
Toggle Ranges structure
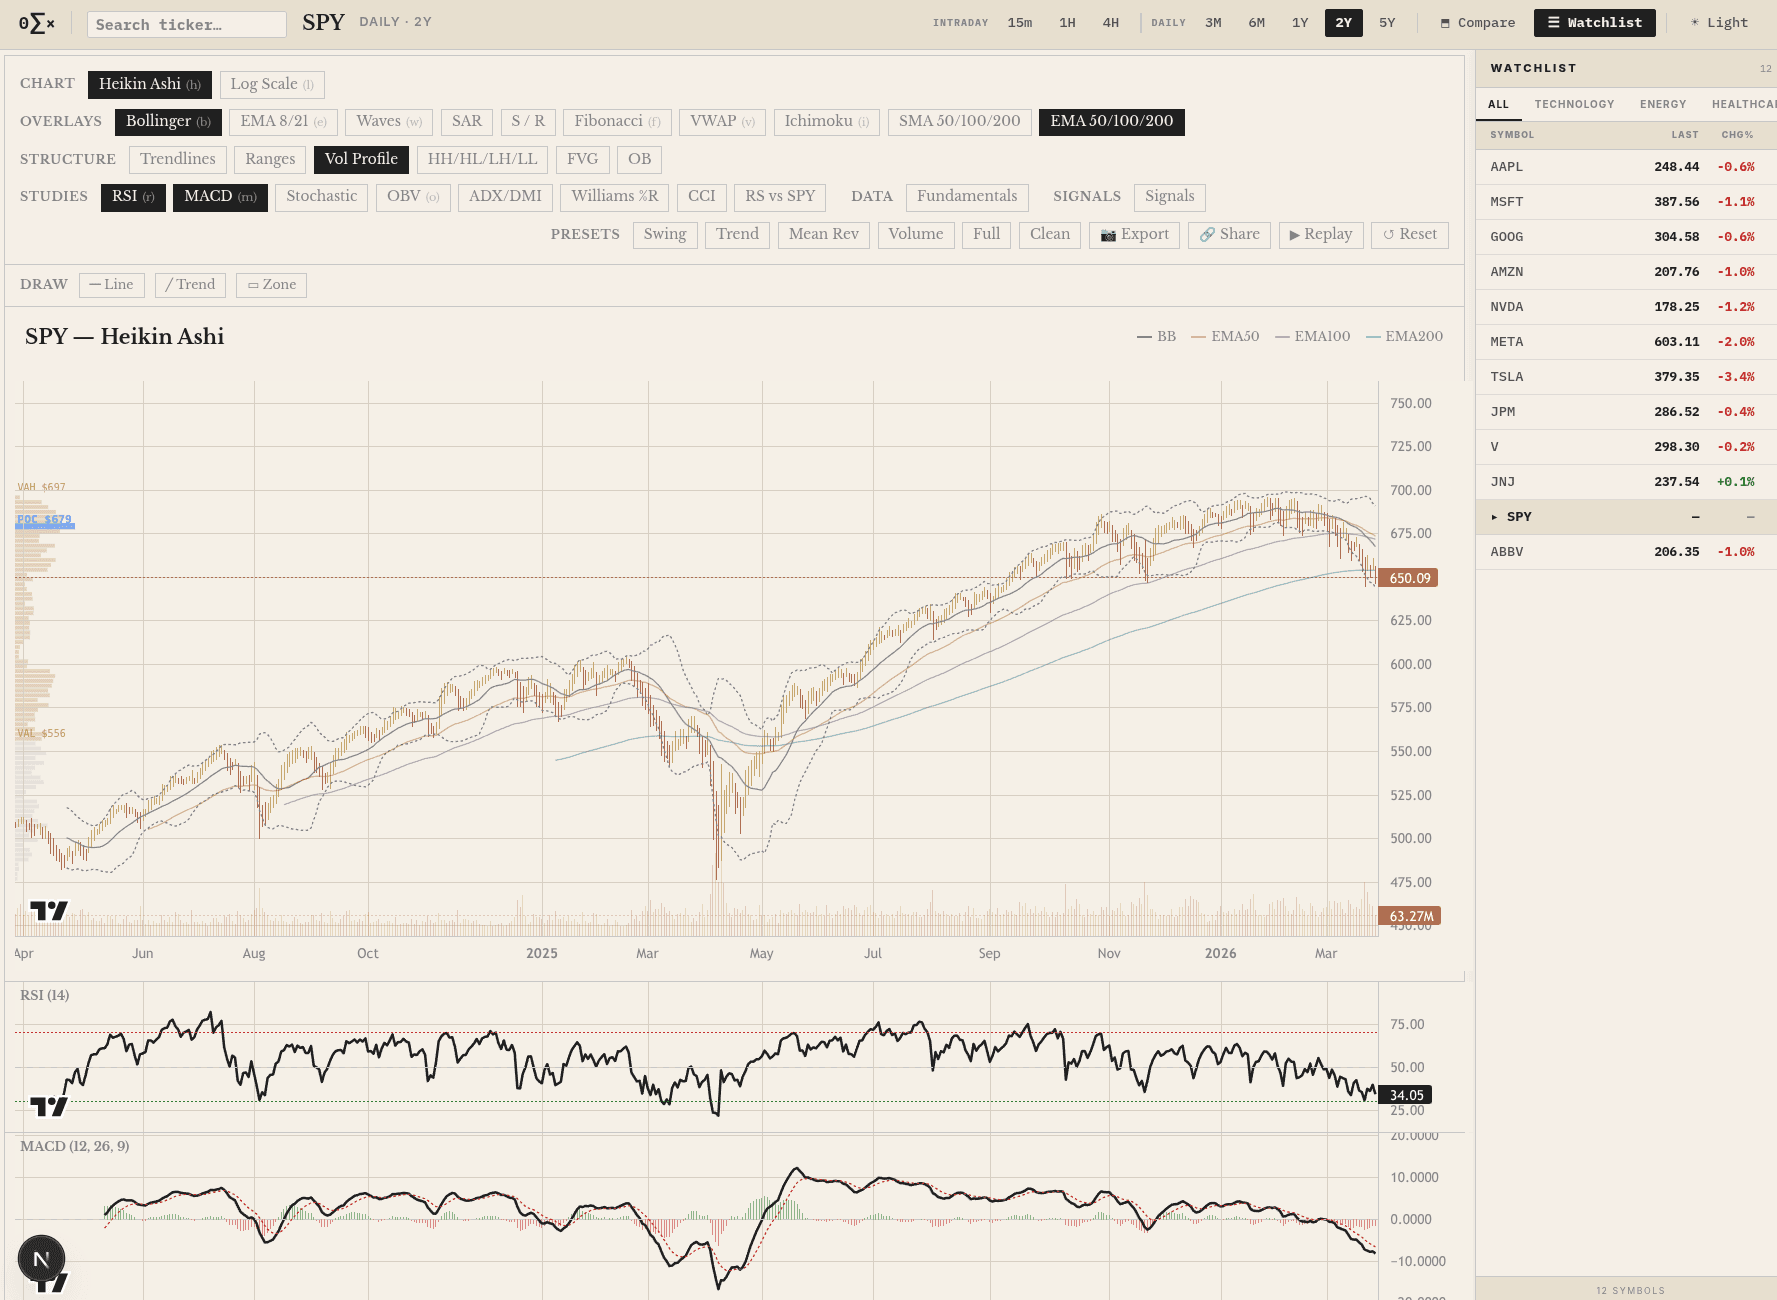point(270,159)
